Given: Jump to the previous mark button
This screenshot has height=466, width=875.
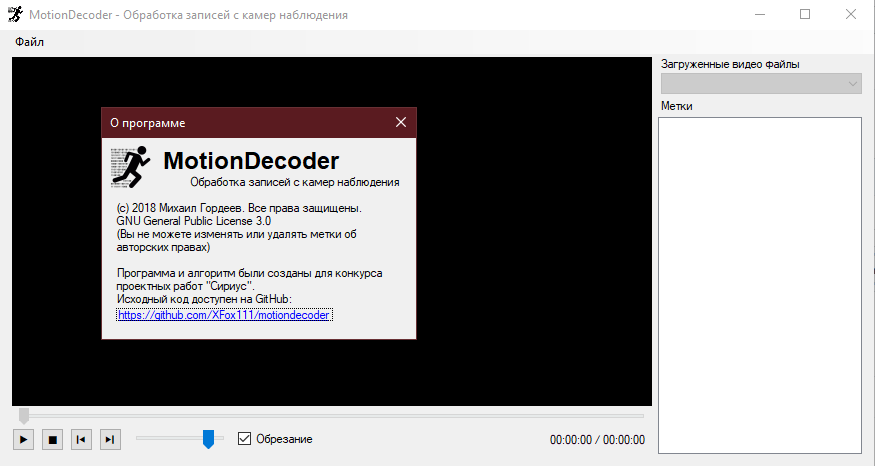Looking at the screenshot, I should (x=82, y=439).
